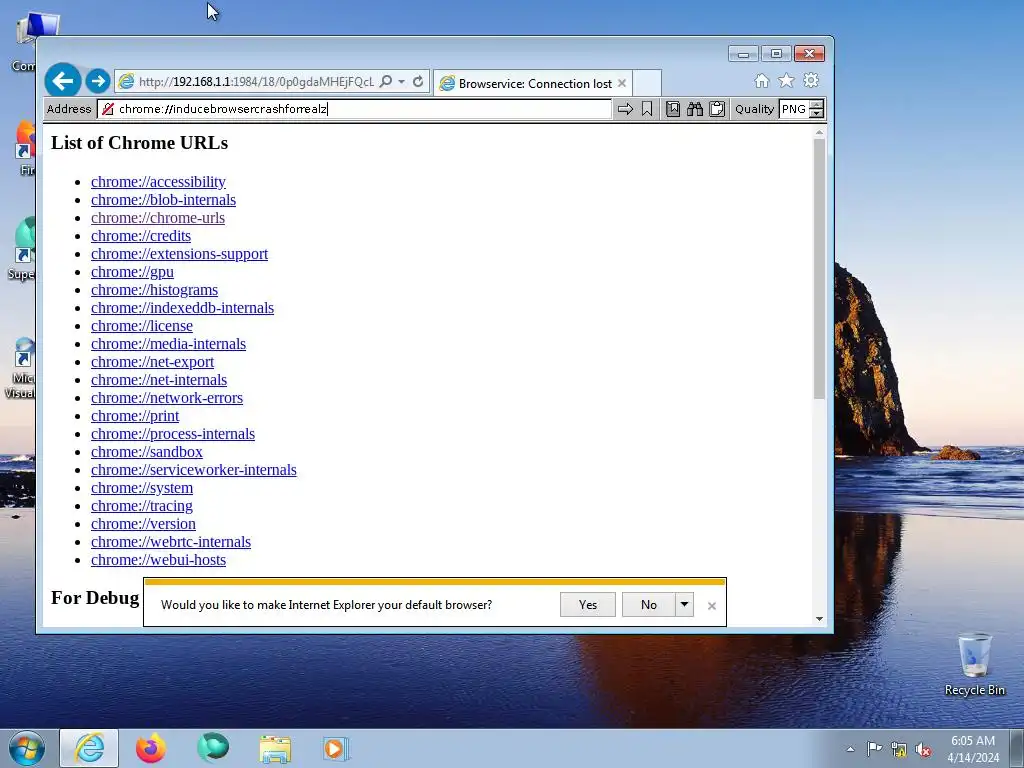Click No on default browser prompt
The image size is (1024, 768).
coord(648,605)
